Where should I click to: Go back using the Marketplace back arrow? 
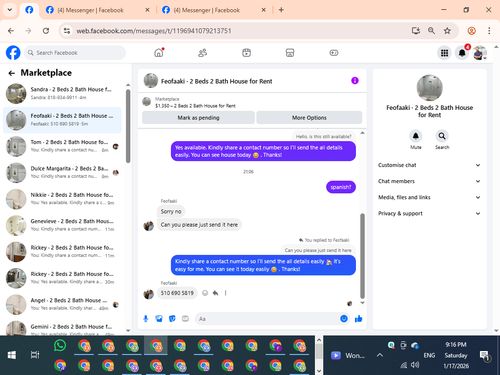coord(12,73)
